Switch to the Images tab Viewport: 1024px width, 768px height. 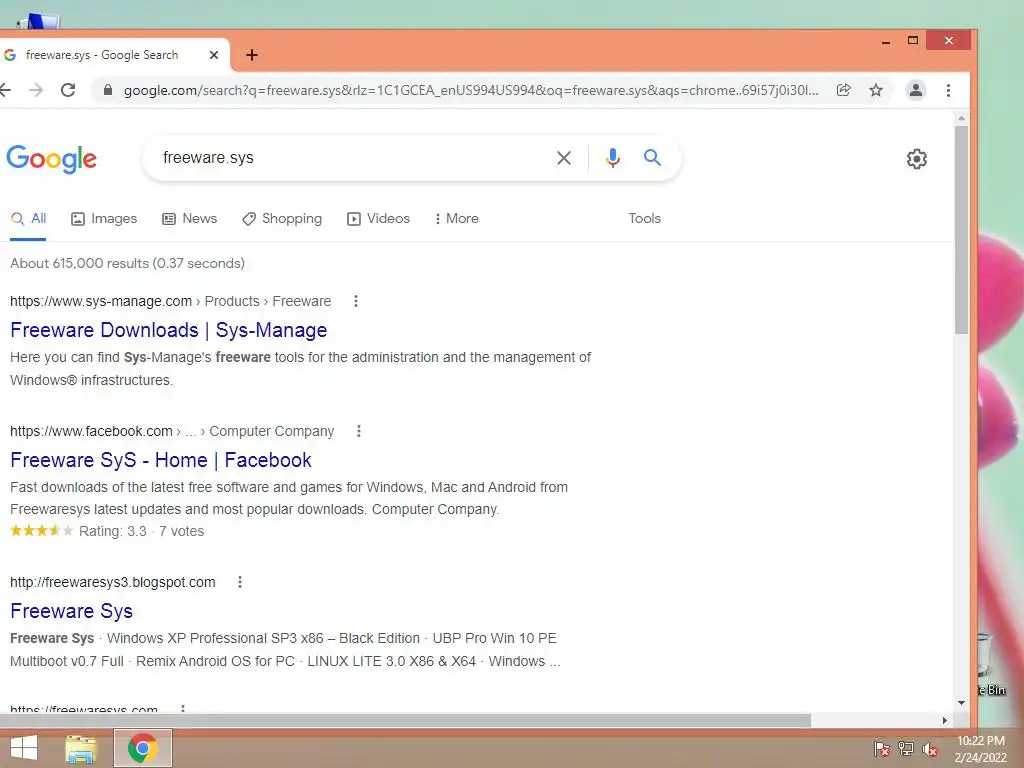104,219
